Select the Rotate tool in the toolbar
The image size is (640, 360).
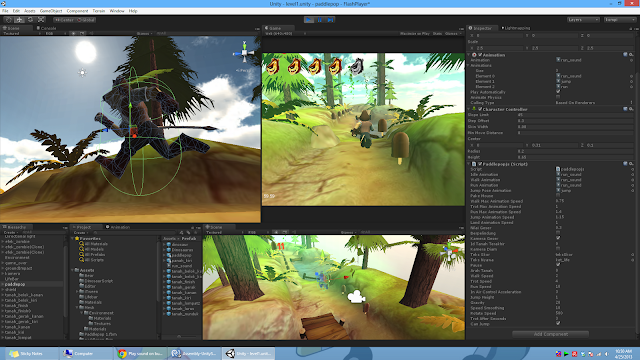pos(30,20)
